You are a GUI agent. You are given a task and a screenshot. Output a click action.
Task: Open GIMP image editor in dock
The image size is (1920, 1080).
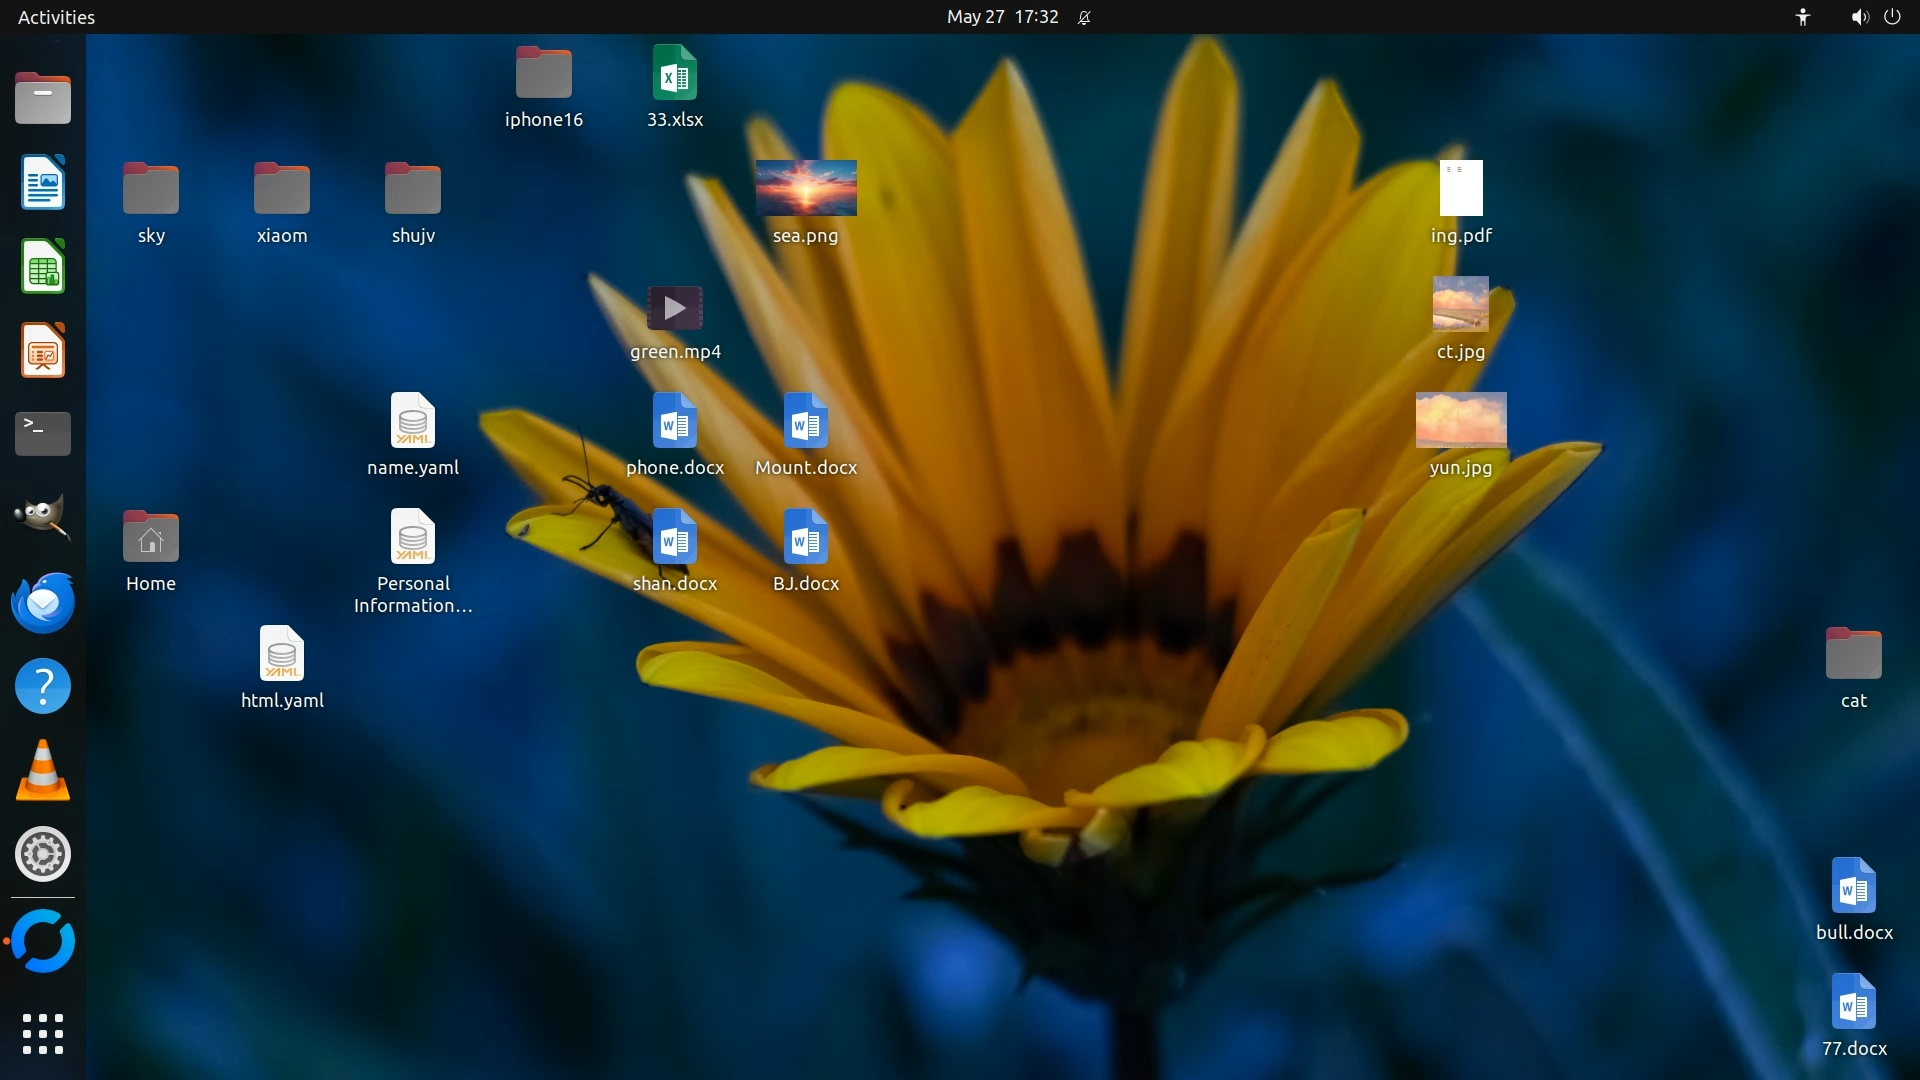pos(43,517)
